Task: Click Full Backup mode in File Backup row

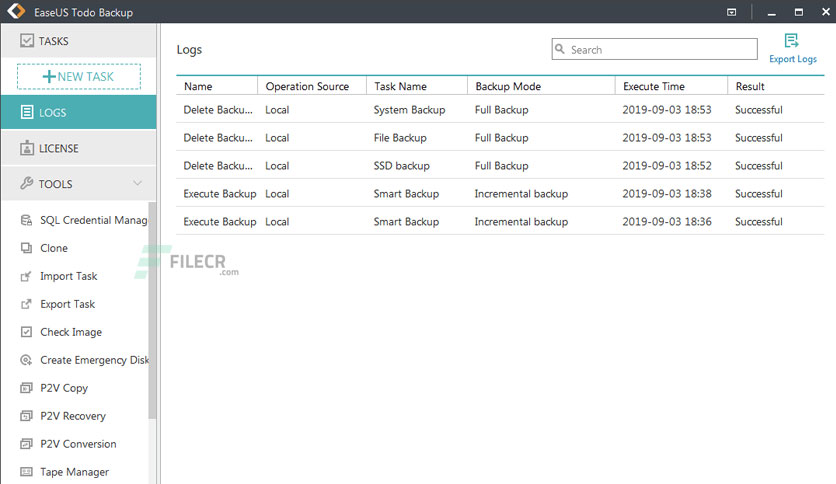Action: [502, 138]
